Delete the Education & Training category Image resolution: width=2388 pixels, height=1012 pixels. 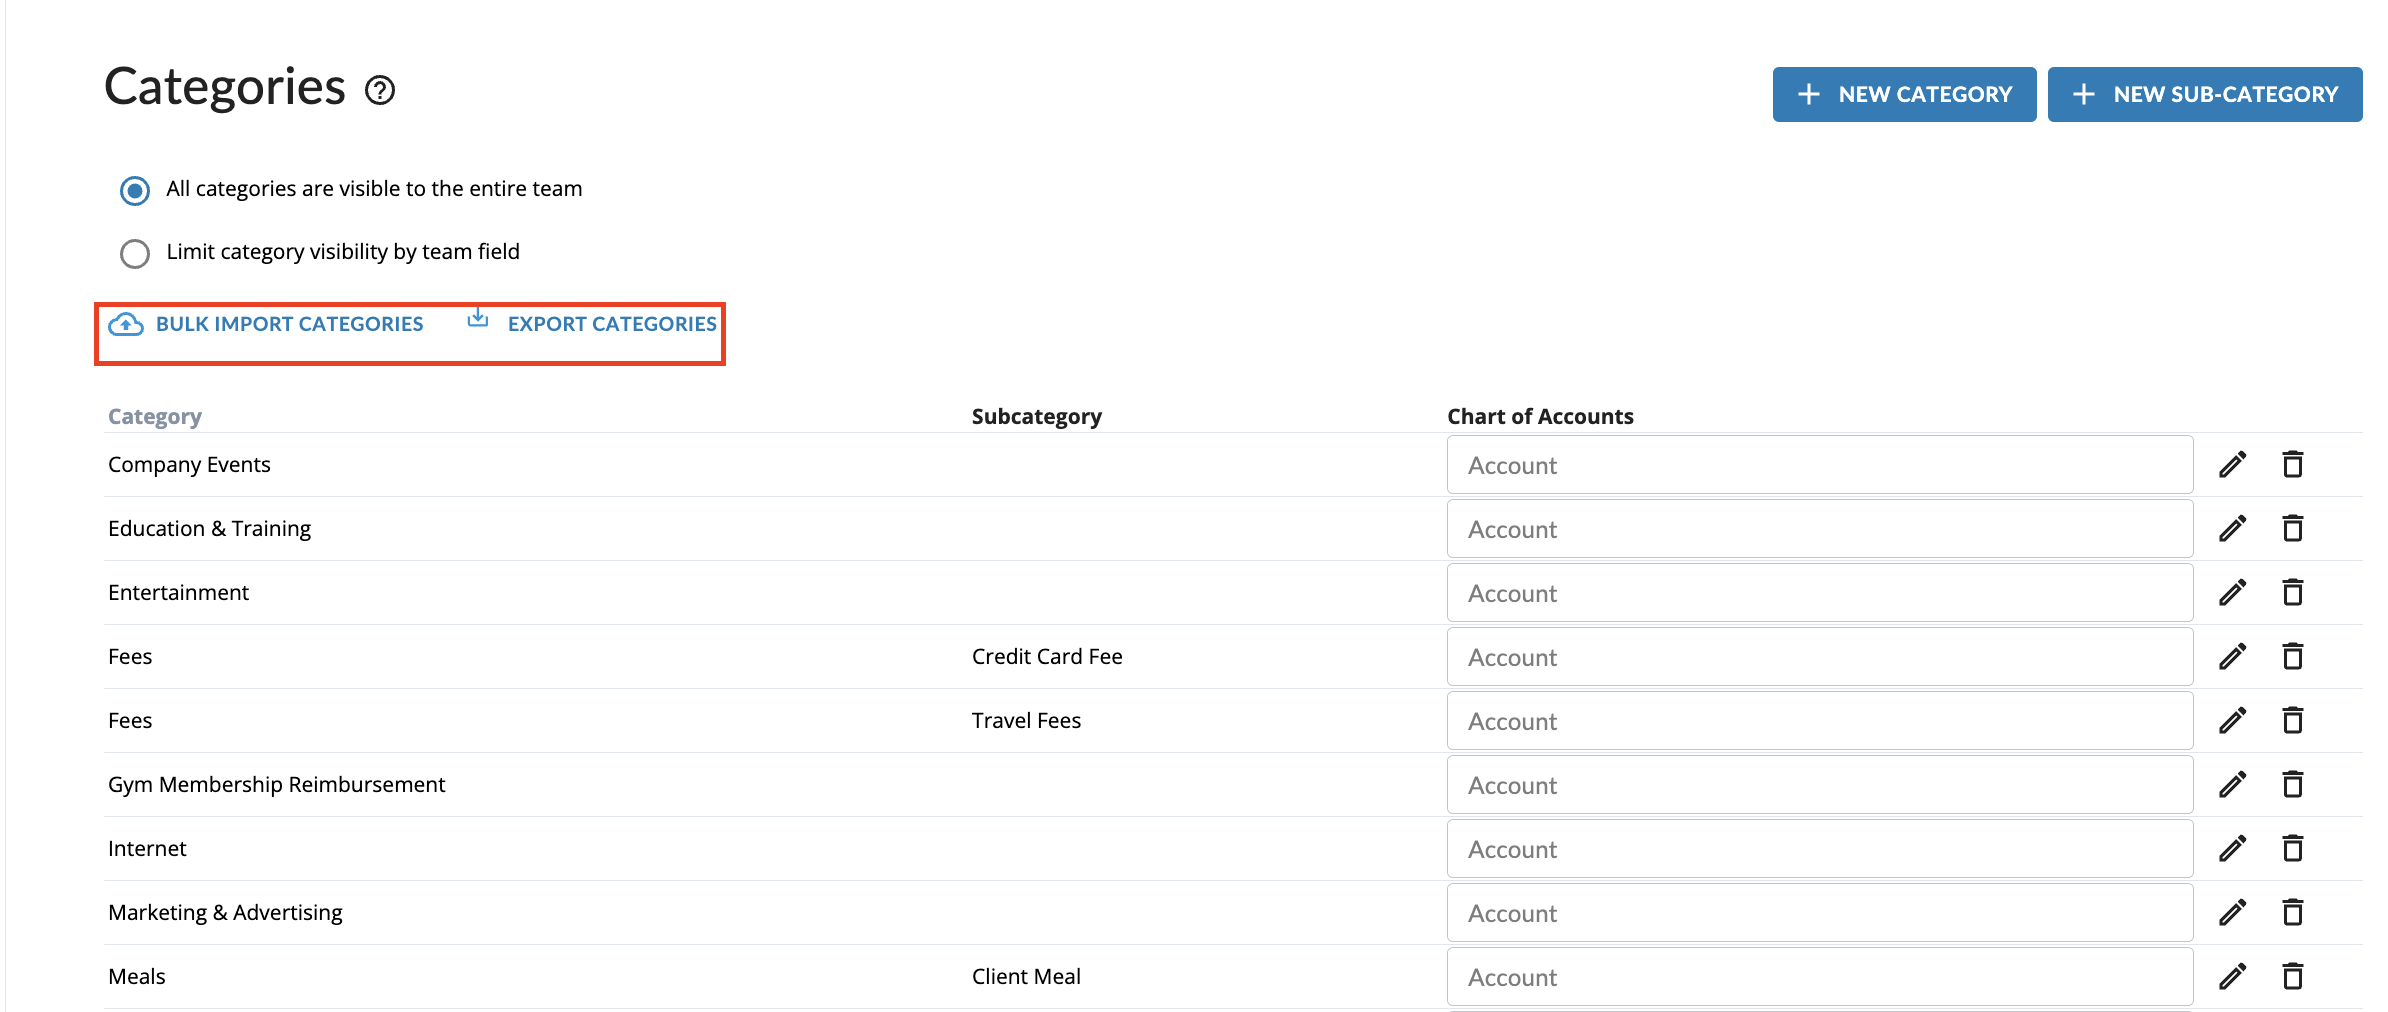[2293, 529]
